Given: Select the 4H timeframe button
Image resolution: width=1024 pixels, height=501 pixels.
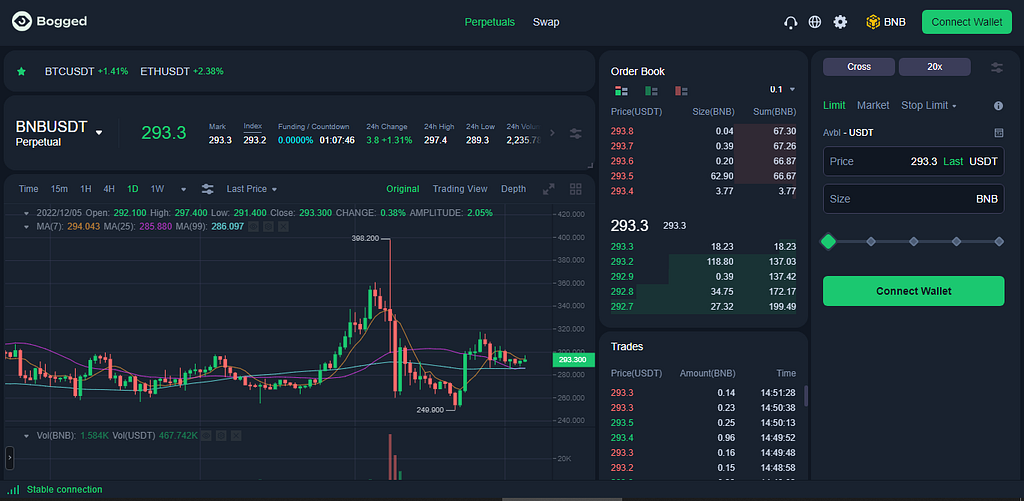Looking at the screenshot, I should point(109,189).
